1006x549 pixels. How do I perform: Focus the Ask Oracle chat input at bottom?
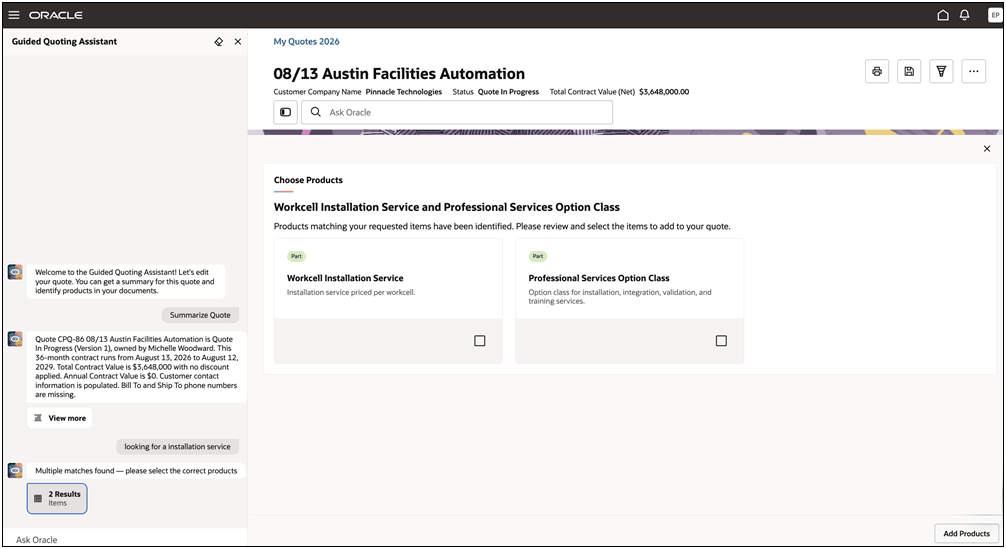(x=125, y=539)
